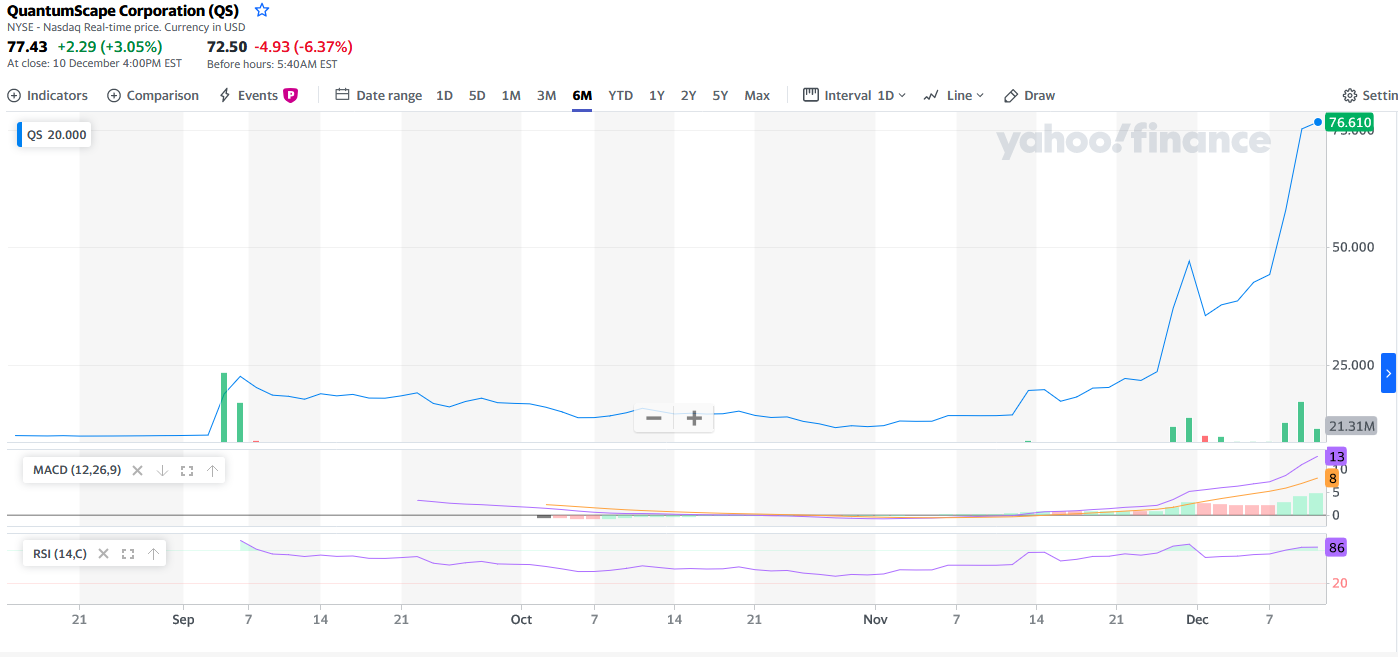Add QuantumScape to watchlist with star icon
Image resolution: width=1398 pixels, height=657 pixels.
click(x=262, y=10)
